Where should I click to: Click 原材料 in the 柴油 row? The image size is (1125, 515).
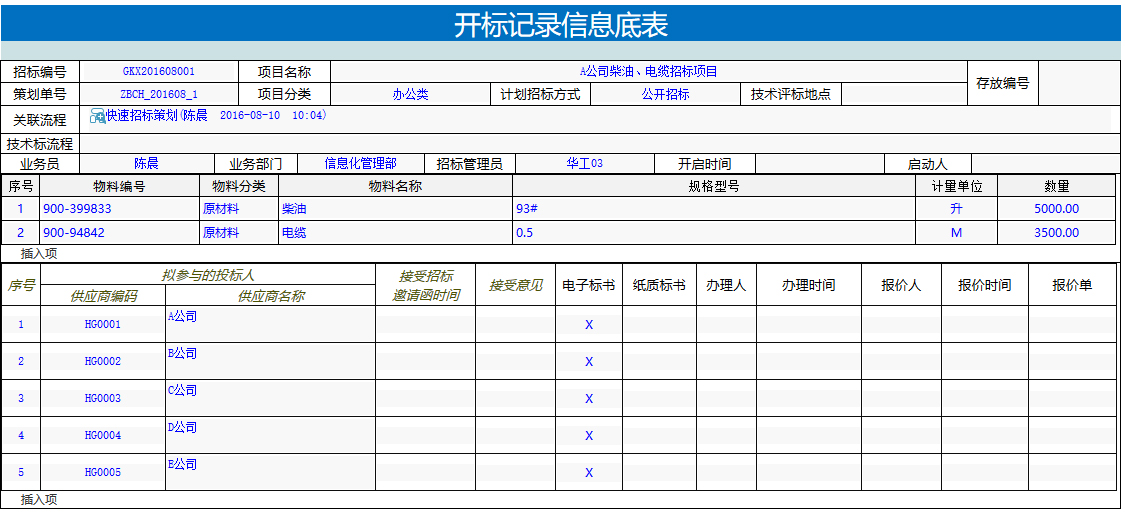[x=221, y=209]
